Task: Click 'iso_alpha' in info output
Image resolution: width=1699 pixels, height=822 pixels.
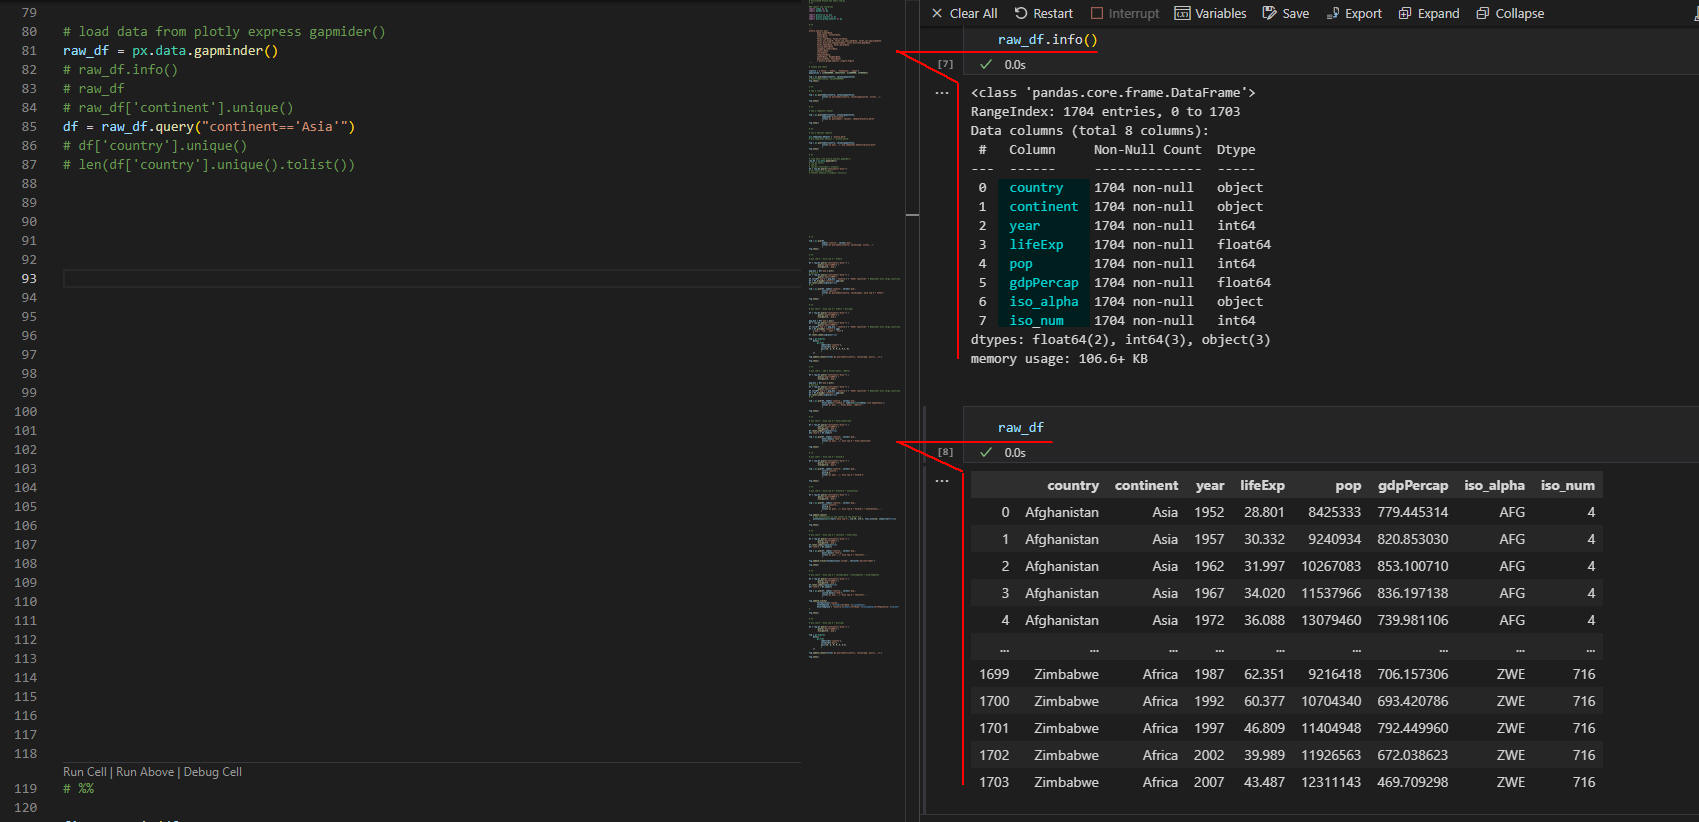Action: click(x=1044, y=302)
